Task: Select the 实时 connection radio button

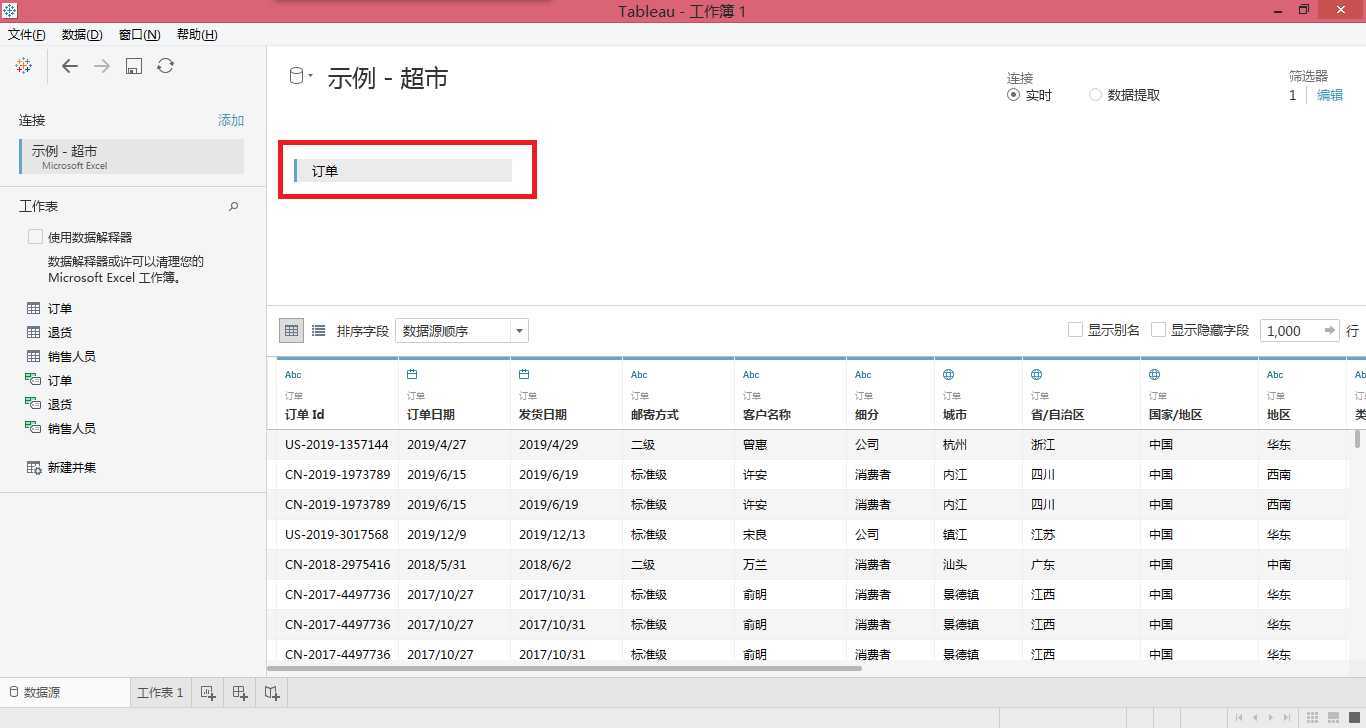Action: (1013, 95)
